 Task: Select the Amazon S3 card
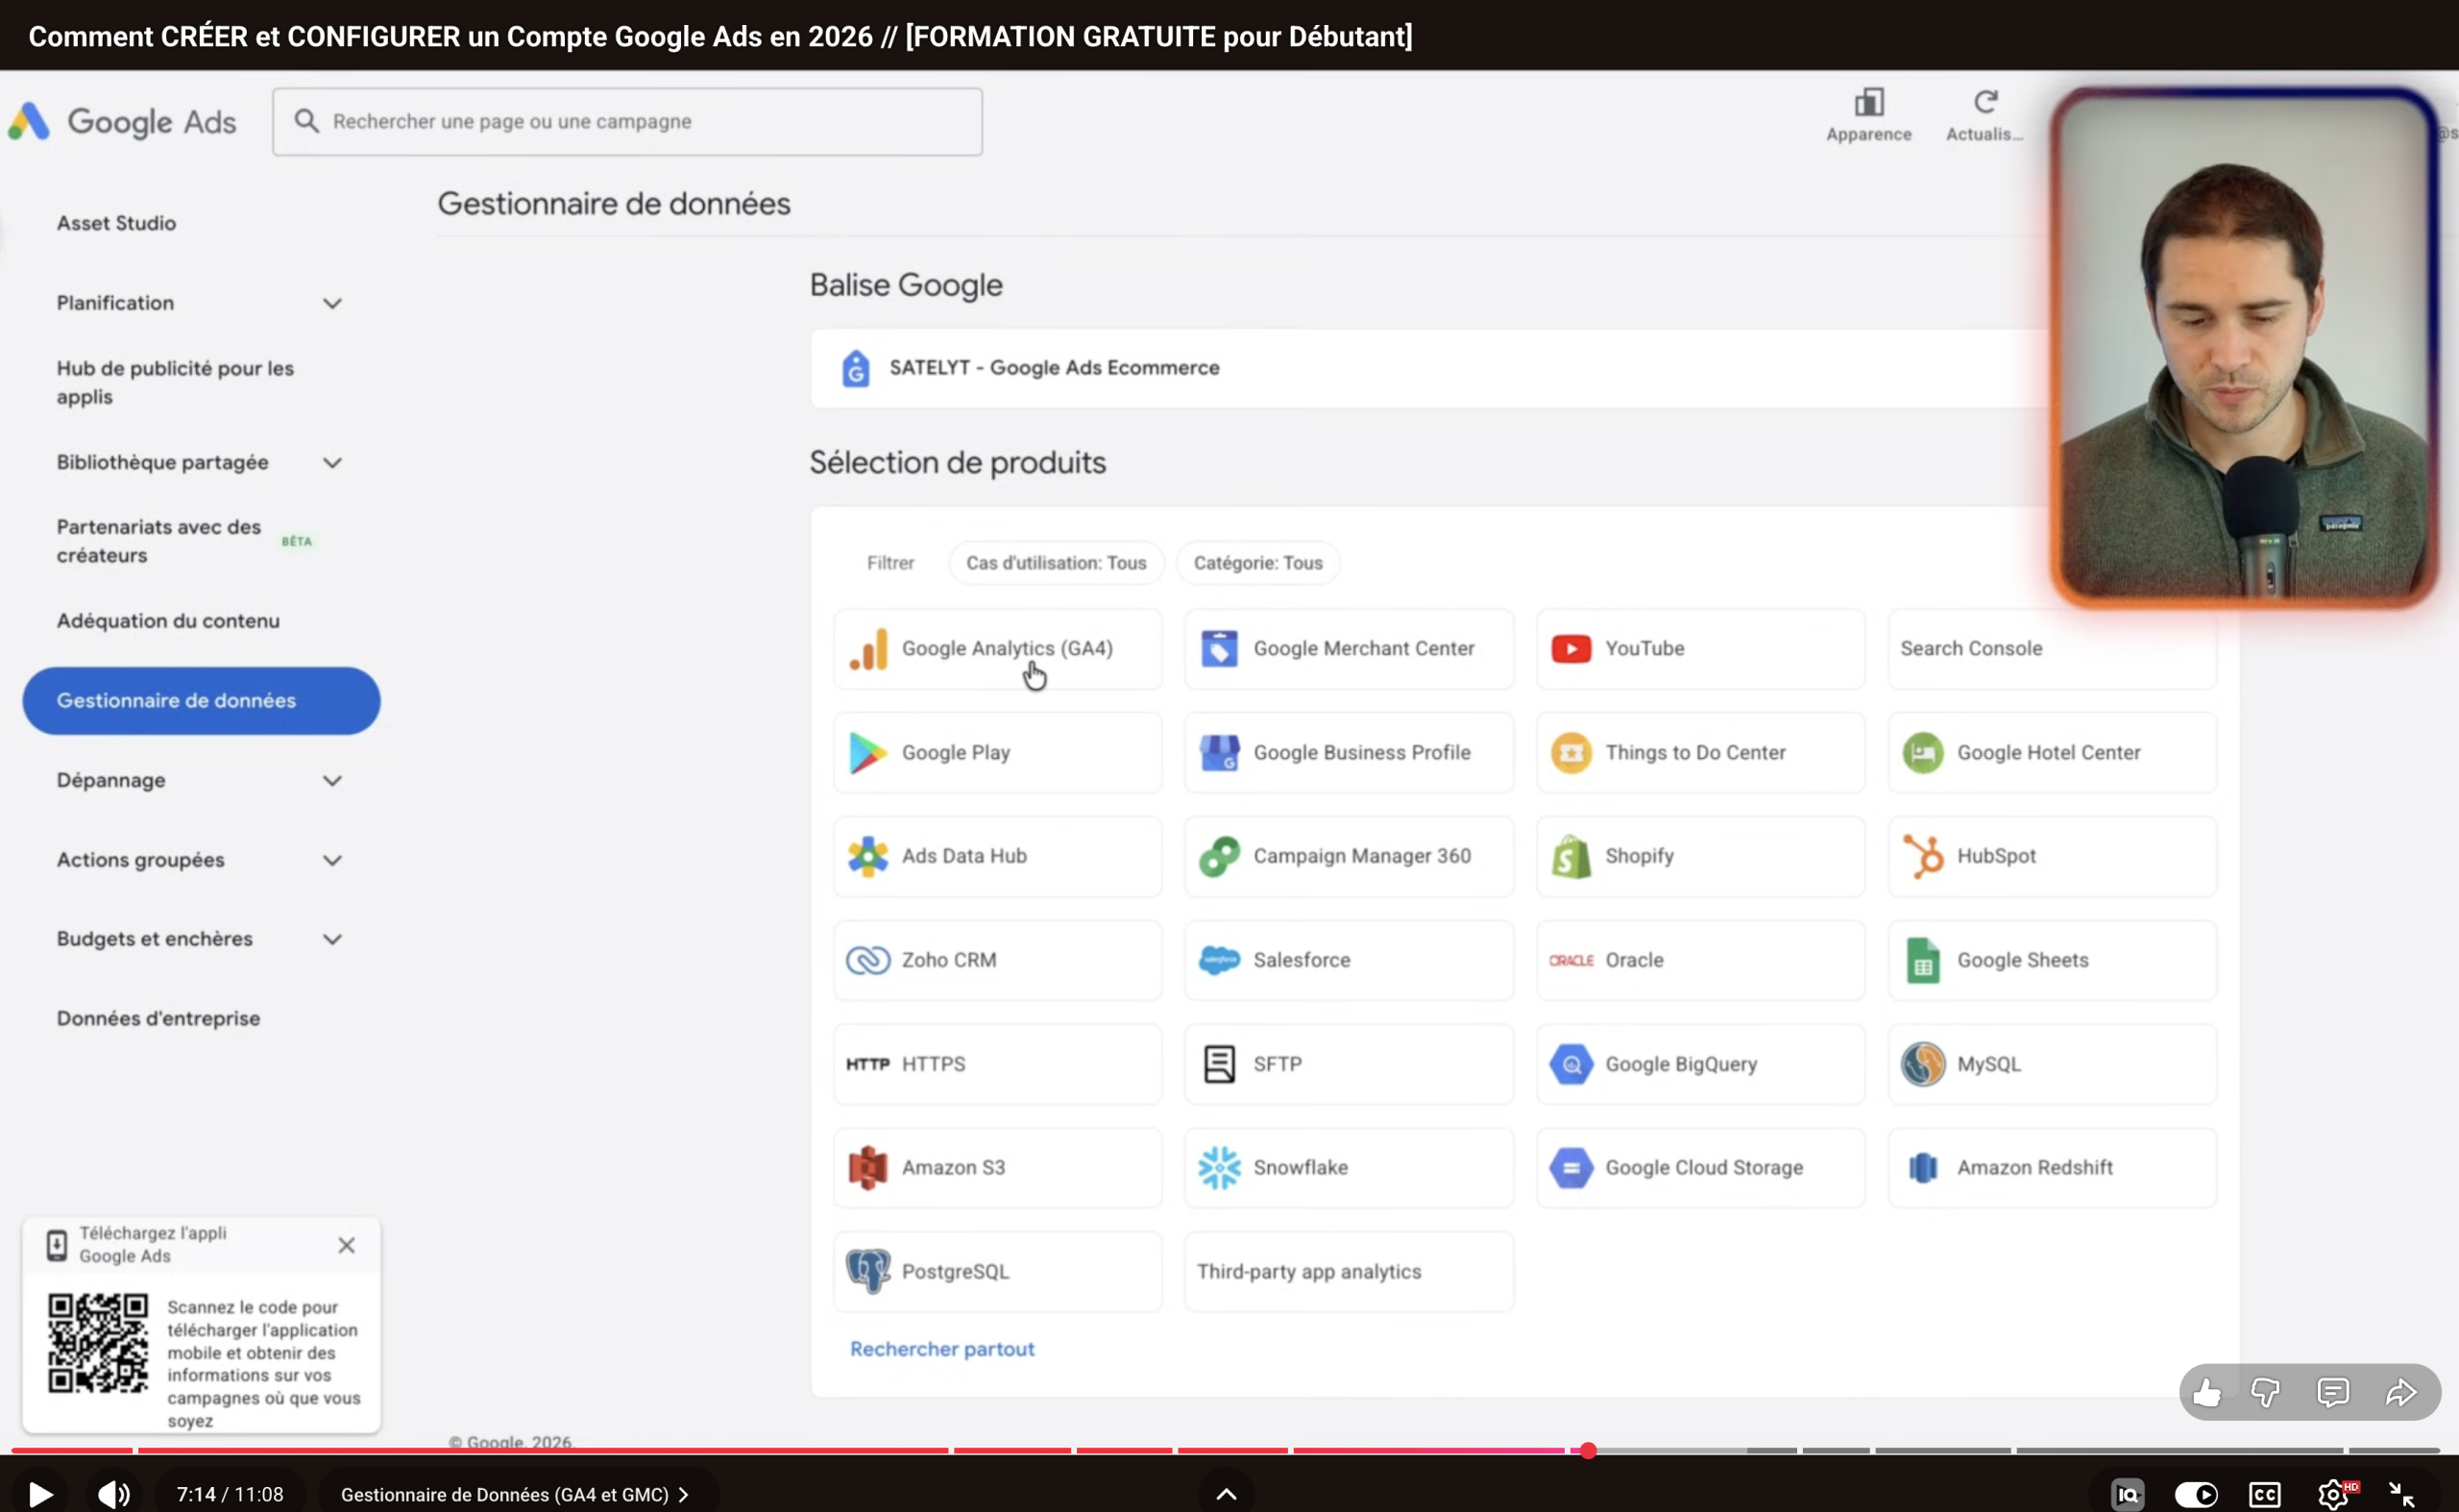[997, 1168]
